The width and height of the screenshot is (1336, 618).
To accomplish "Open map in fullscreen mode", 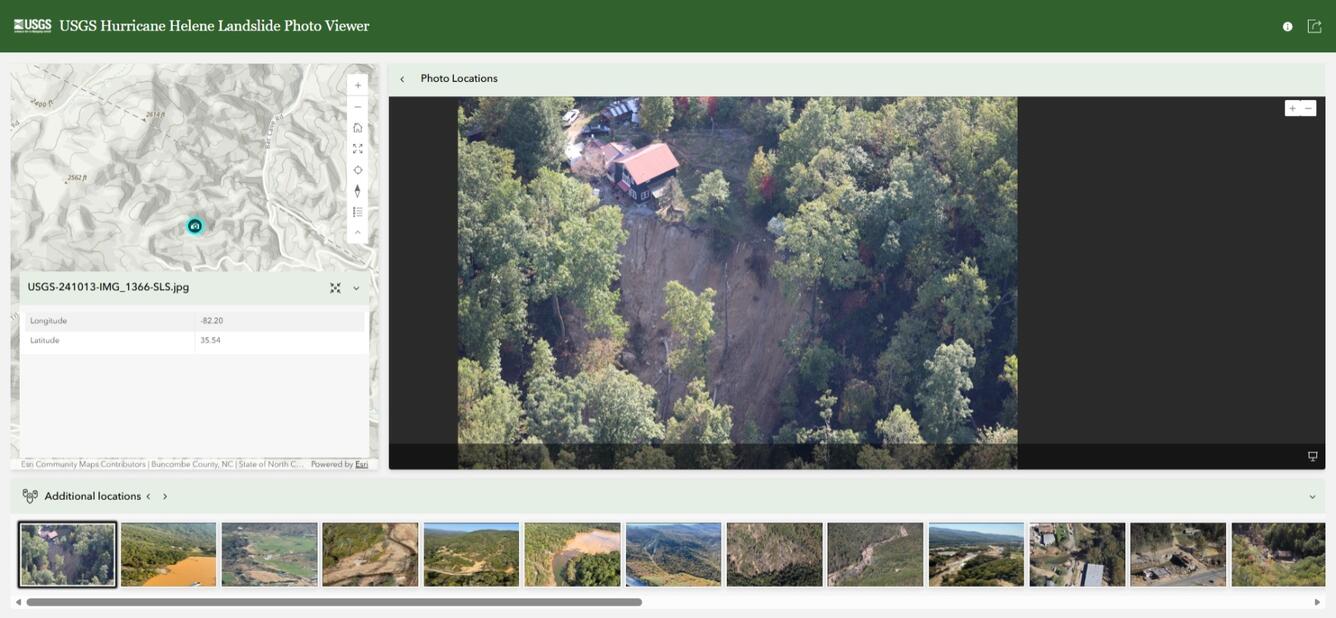I will pyautogui.click(x=357, y=149).
